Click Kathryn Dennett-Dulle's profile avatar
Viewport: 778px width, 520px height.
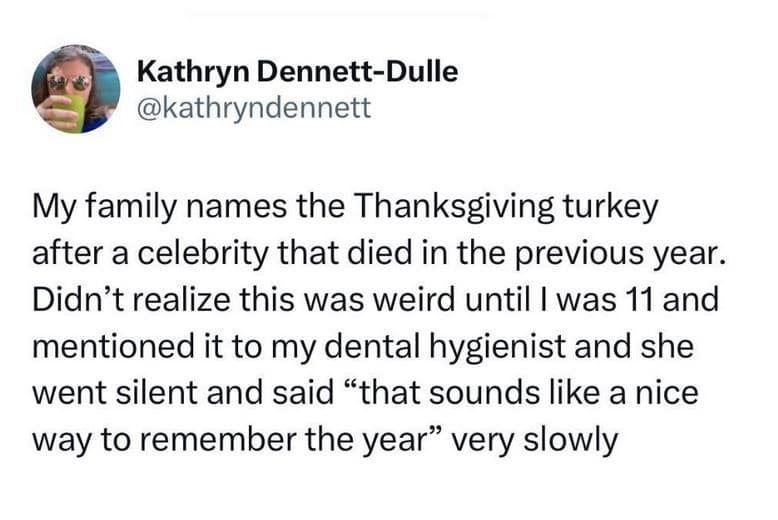click(75, 89)
